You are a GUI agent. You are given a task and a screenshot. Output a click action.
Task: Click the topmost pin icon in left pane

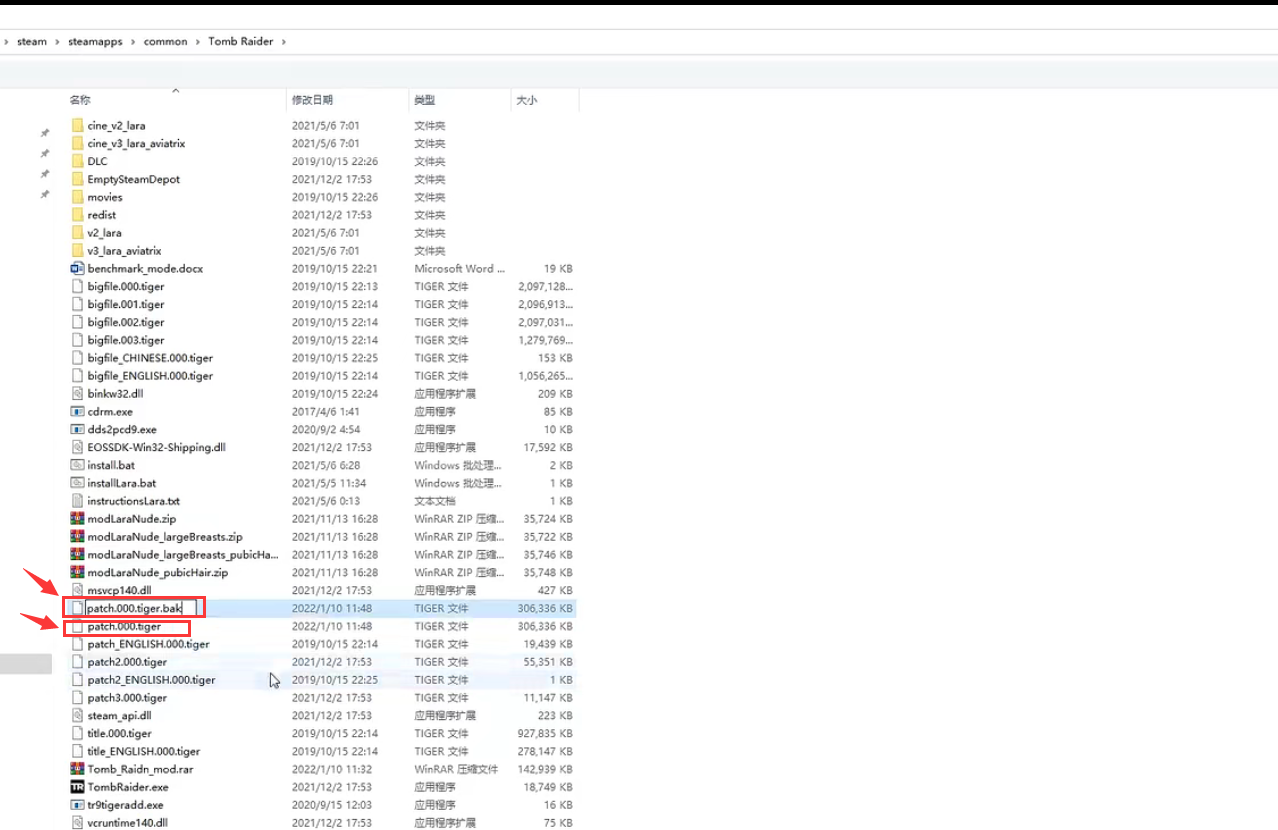44,133
